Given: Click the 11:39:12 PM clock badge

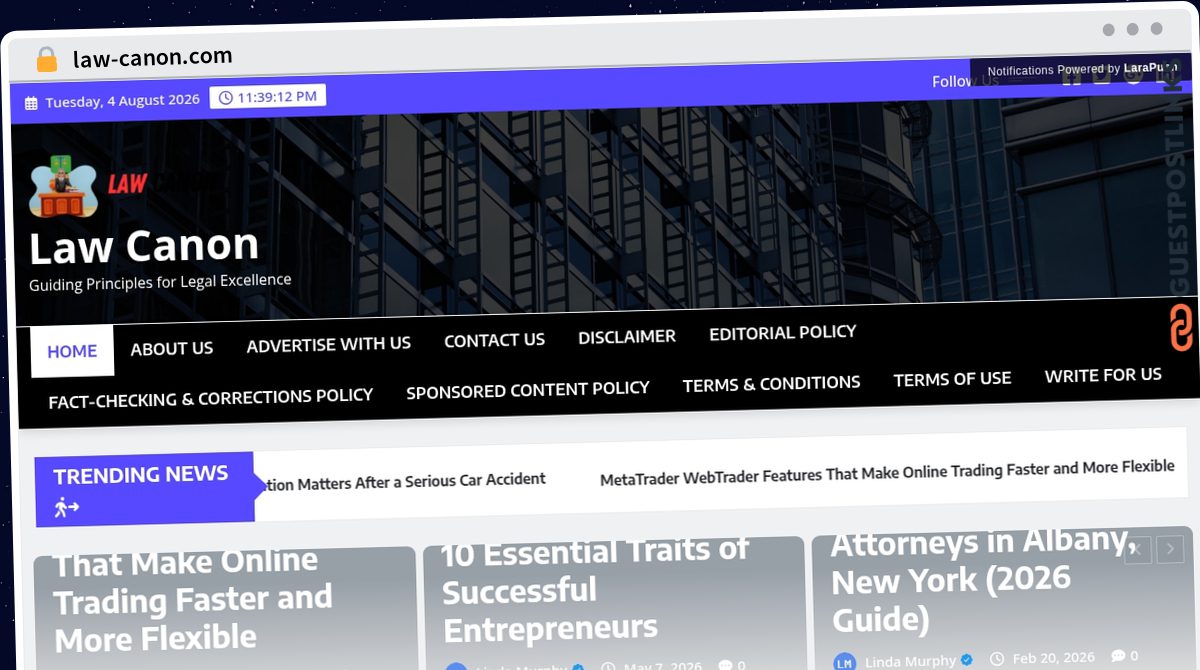Looking at the screenshot, I should click(x=267, y=96).
